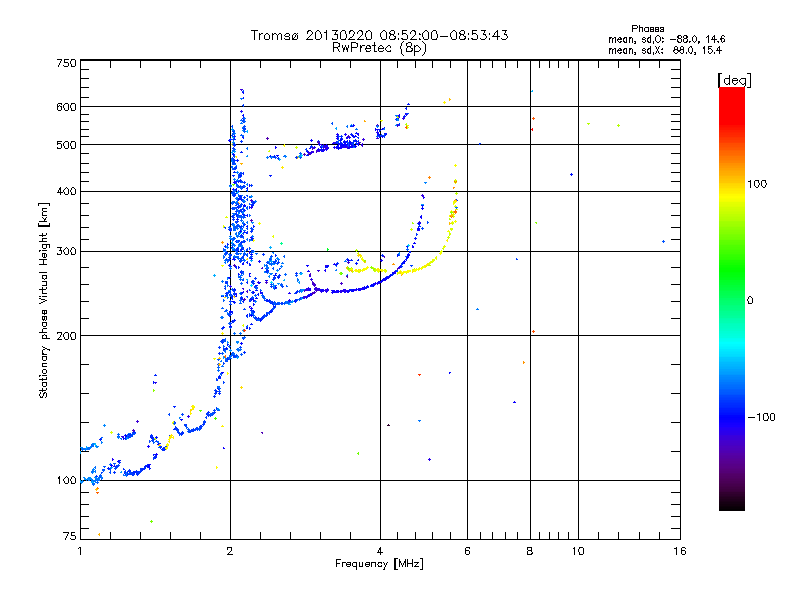The height and width of the screenshot is (600, 800).
Task: Click the "[deg]" colorbar unit label
Action: pos(734,80)
